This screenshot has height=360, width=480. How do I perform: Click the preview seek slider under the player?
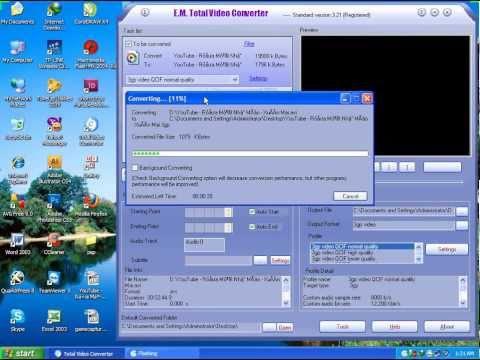419,182
